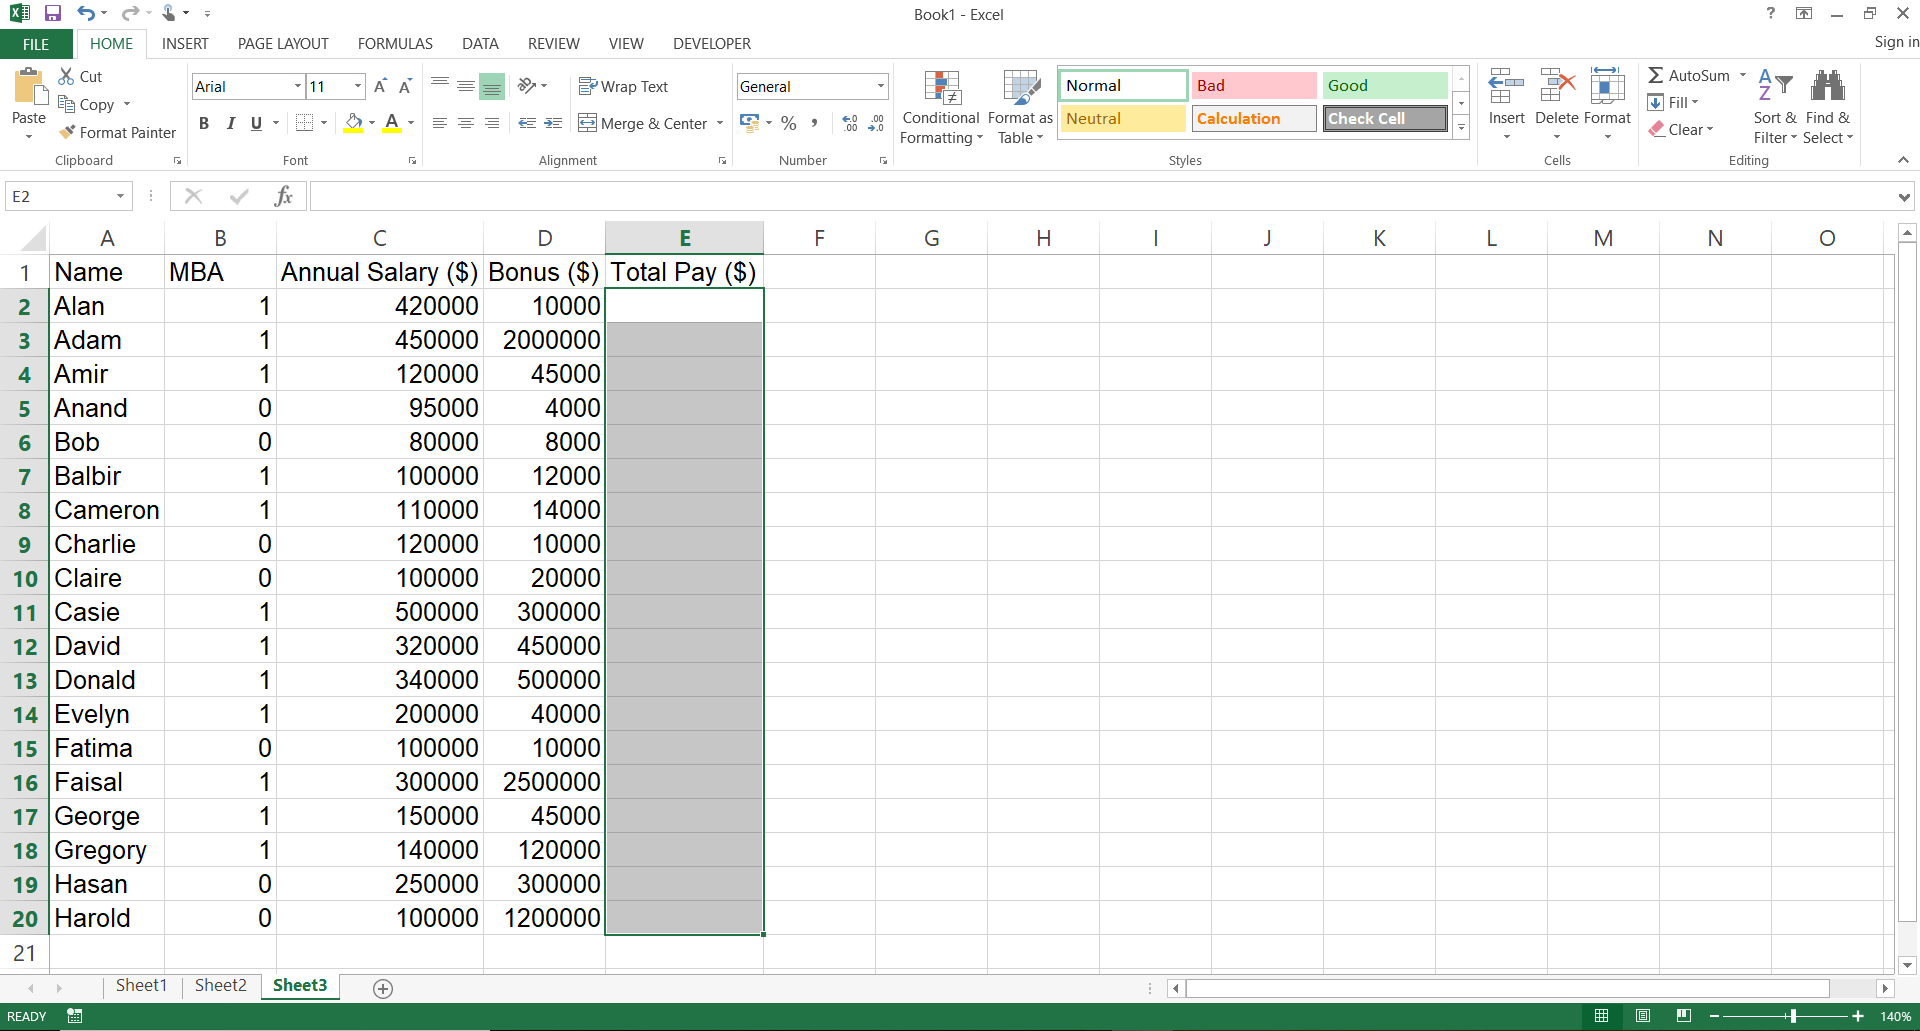This screenshot has height=1031, width=1920.
Task: Apply Comma Style number format
Action: (815, 123)
